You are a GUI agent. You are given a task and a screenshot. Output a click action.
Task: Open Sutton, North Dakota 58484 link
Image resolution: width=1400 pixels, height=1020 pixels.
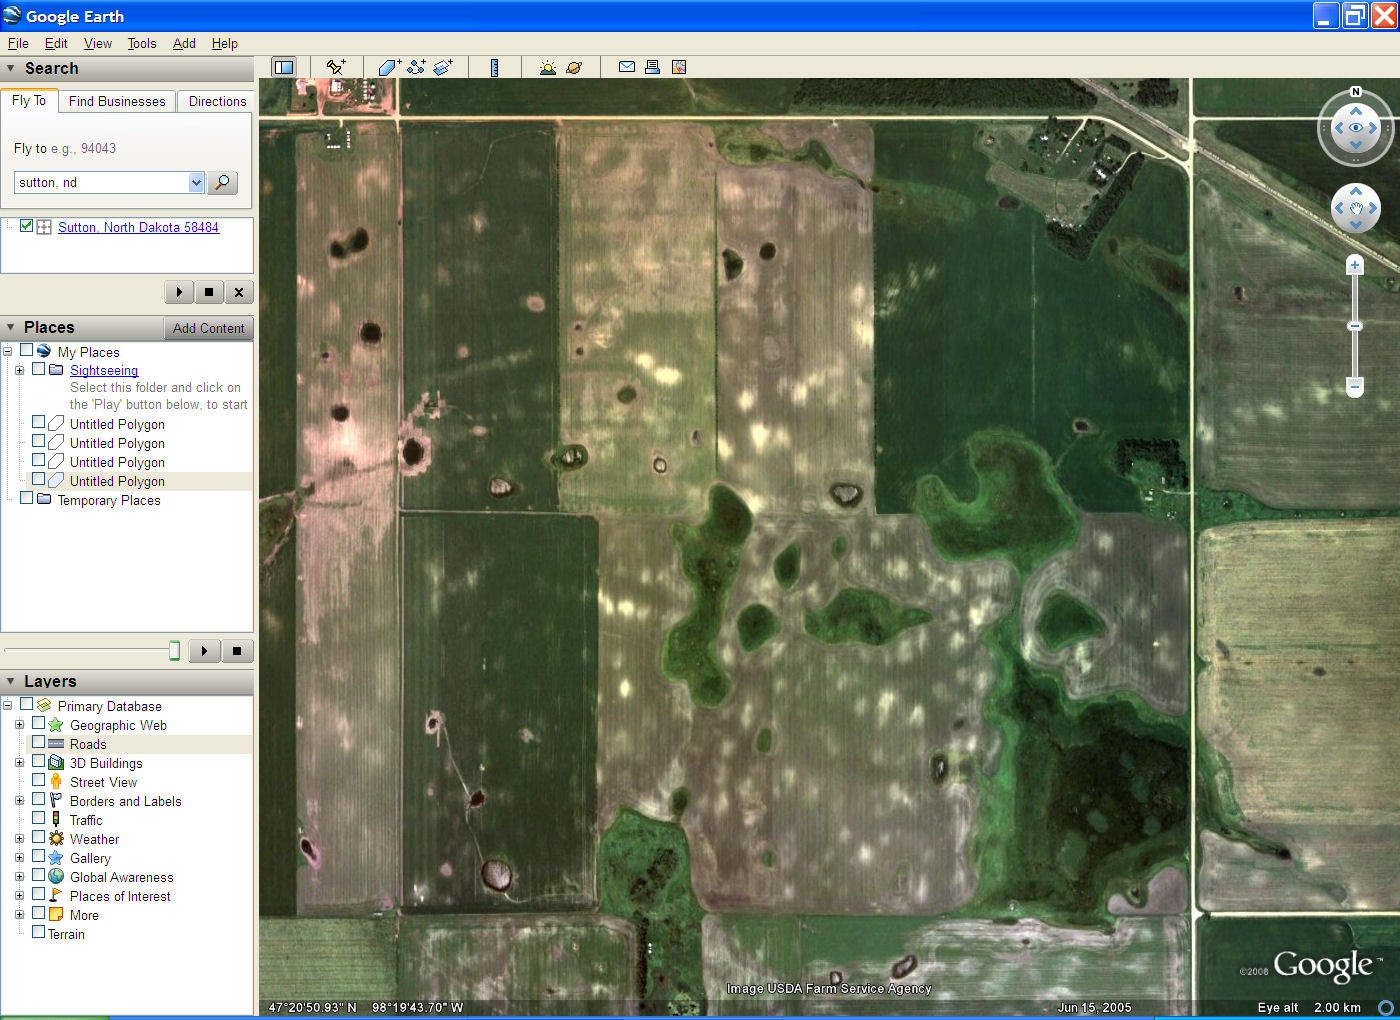coord(138,227)
